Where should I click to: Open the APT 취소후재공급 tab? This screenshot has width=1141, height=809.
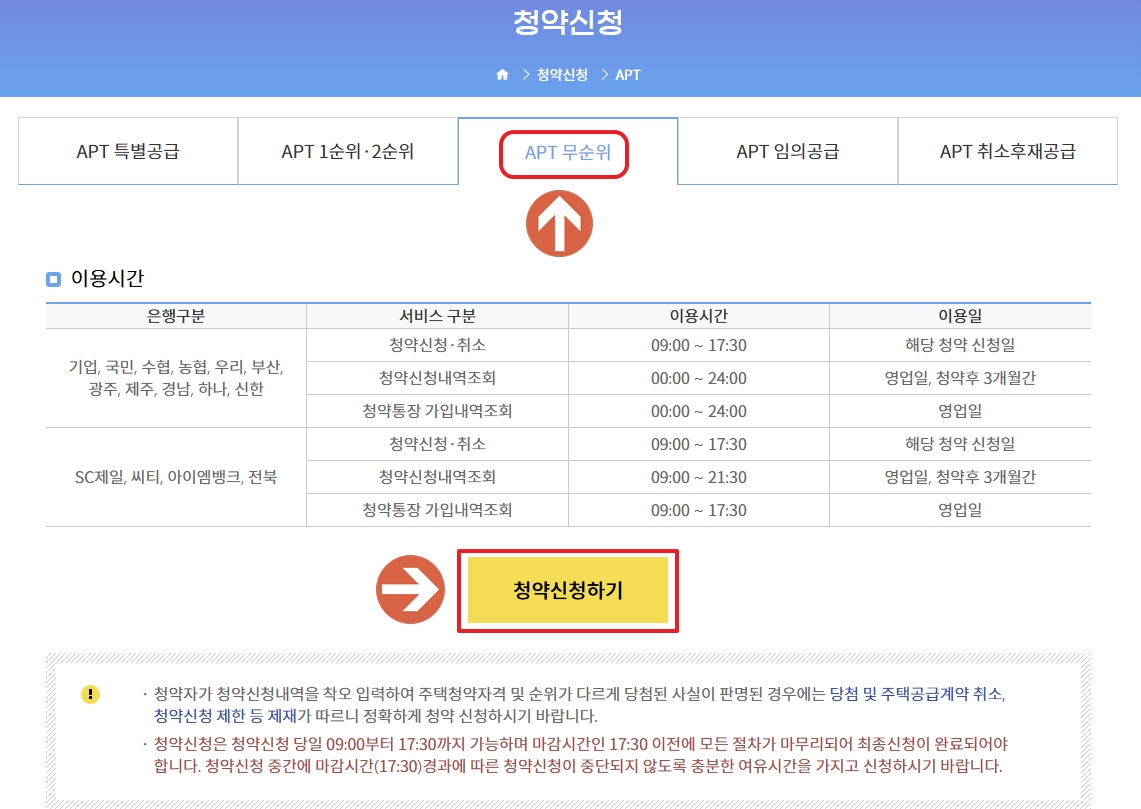click(1006, 150)
